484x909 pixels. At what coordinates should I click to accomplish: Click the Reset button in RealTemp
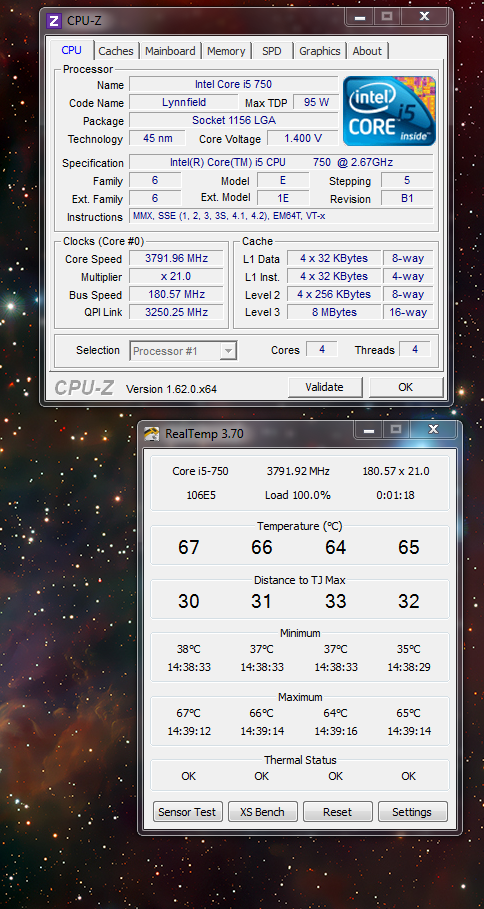pos(337,812)
